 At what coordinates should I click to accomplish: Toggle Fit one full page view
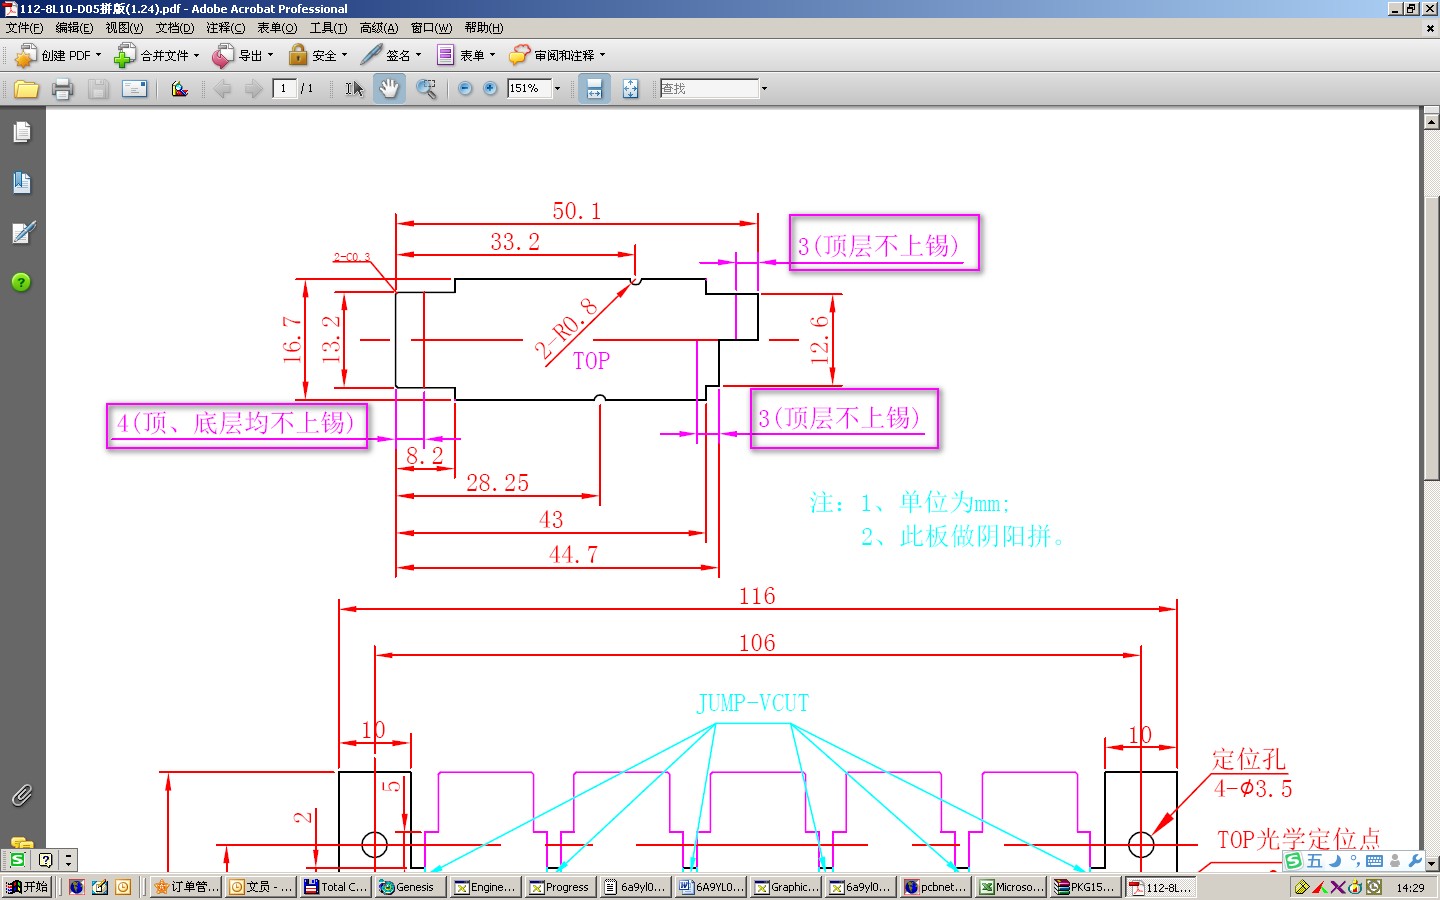(x=630, y=89)
